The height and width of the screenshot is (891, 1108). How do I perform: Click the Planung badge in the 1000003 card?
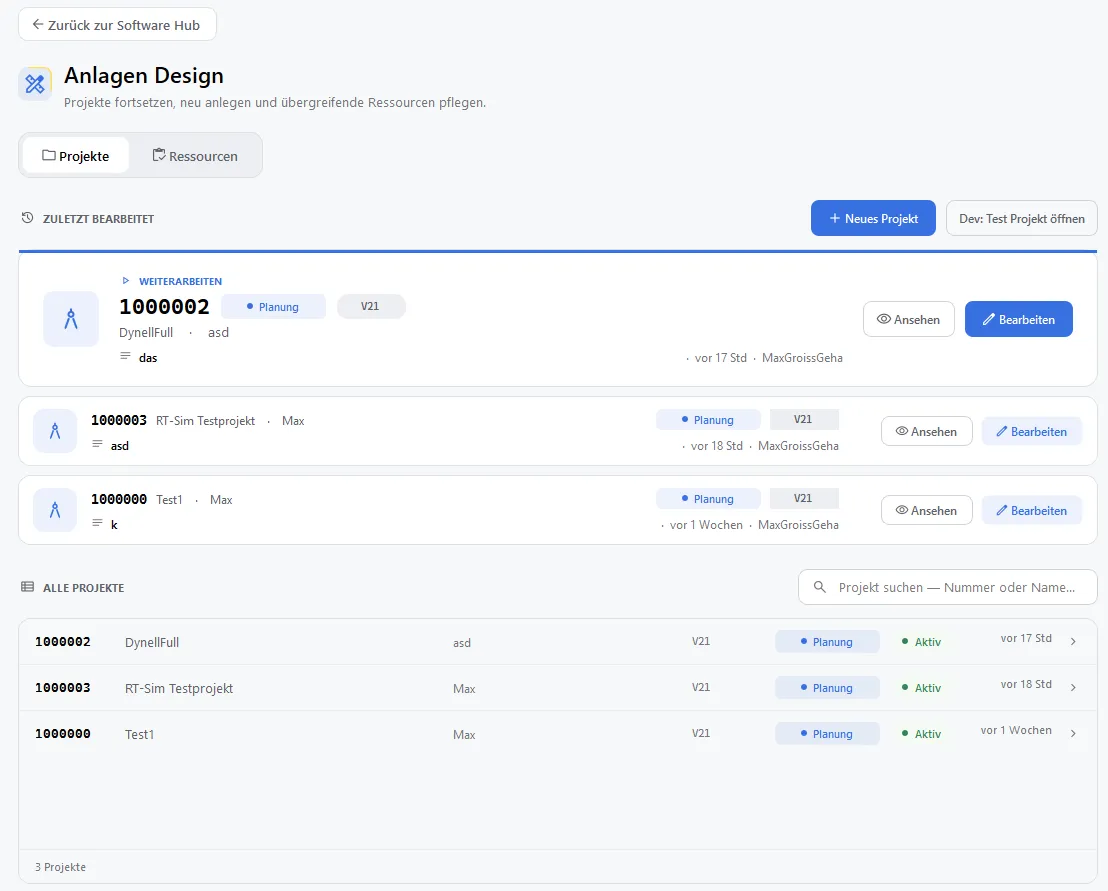[x=708, y=420]
